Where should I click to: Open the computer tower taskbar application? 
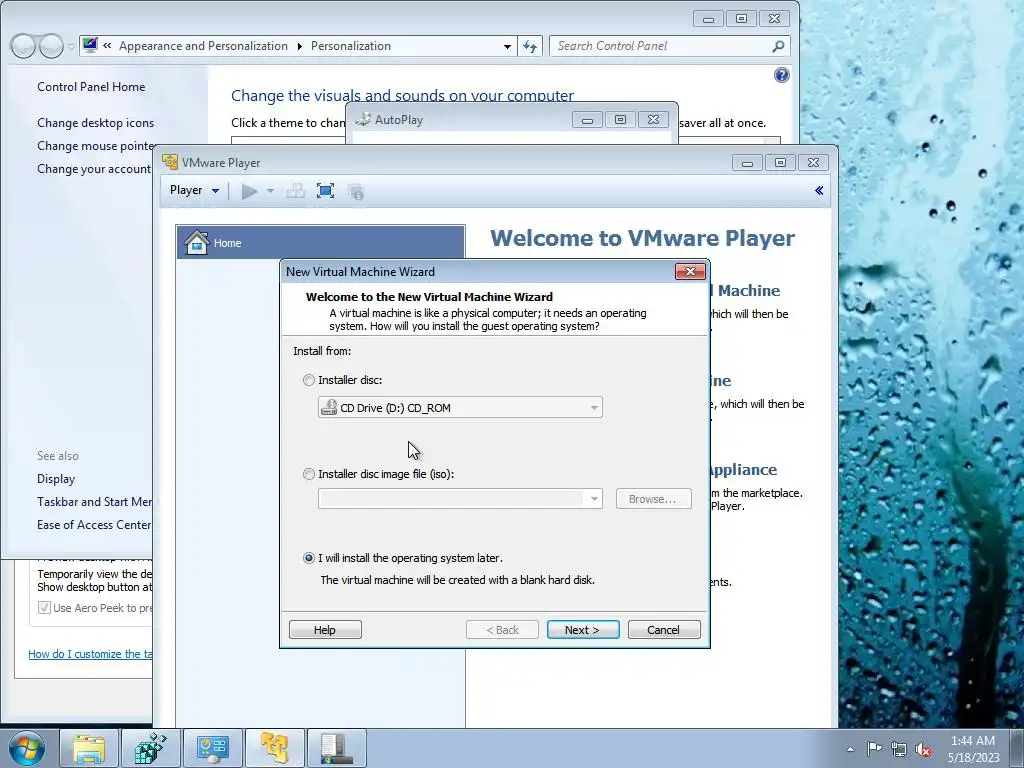point(337,748)
